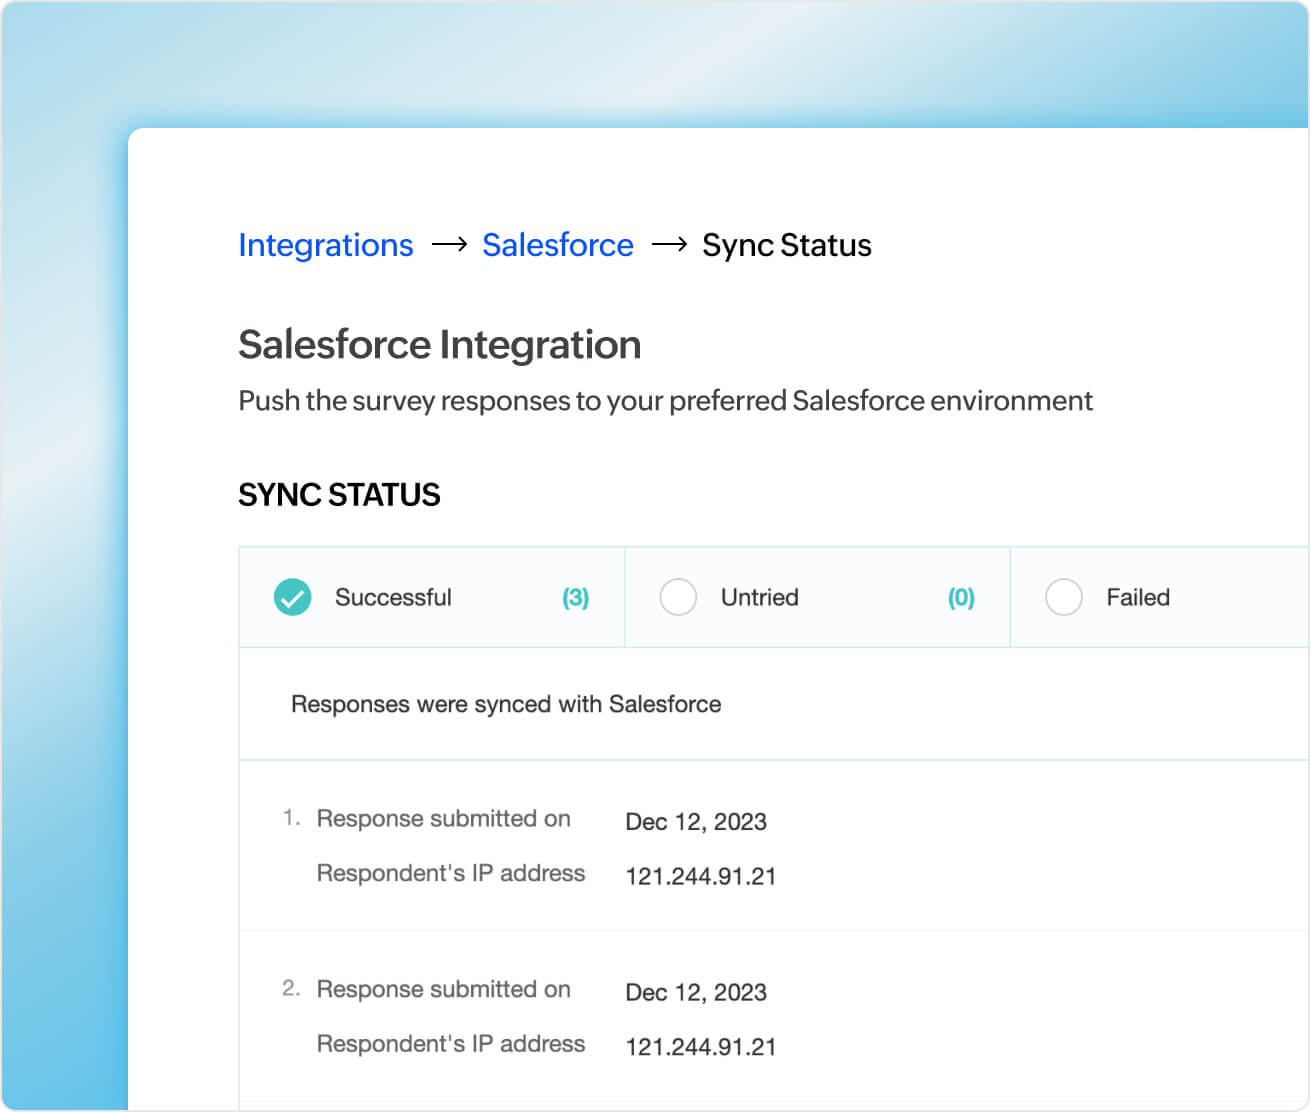Select the IP address 121.244.91.21 of response 1

701,876
